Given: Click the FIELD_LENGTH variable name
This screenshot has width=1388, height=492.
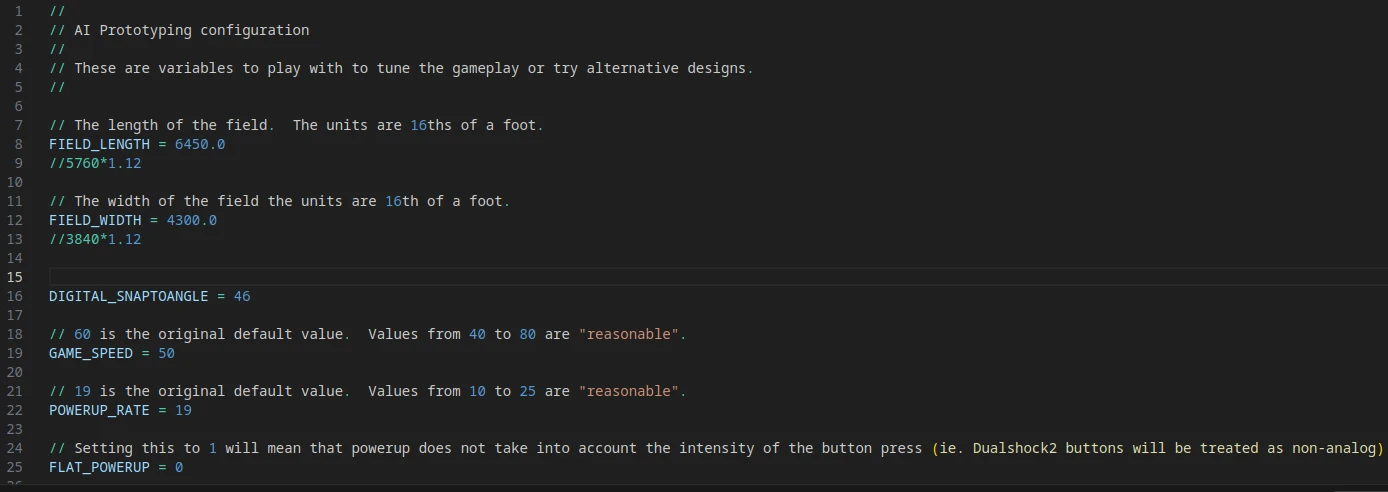Looking at the screenshot, I should tap(99, 144).
